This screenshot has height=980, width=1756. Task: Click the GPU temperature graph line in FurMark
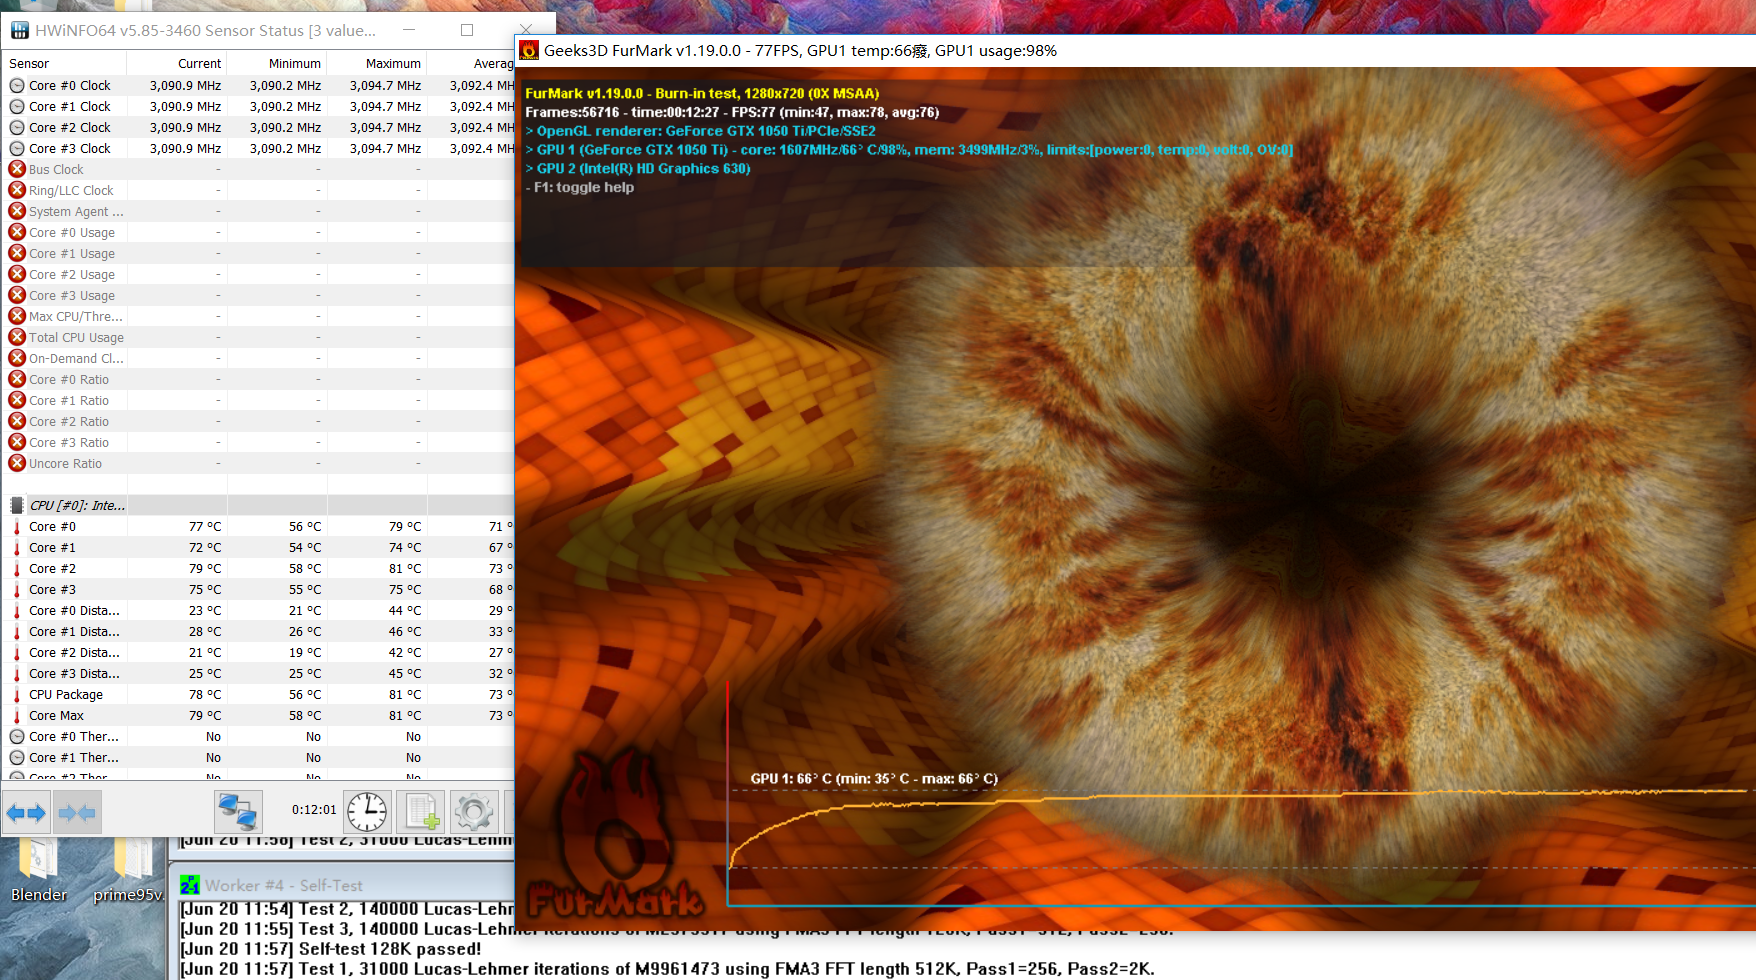[x=1200, y=796]
